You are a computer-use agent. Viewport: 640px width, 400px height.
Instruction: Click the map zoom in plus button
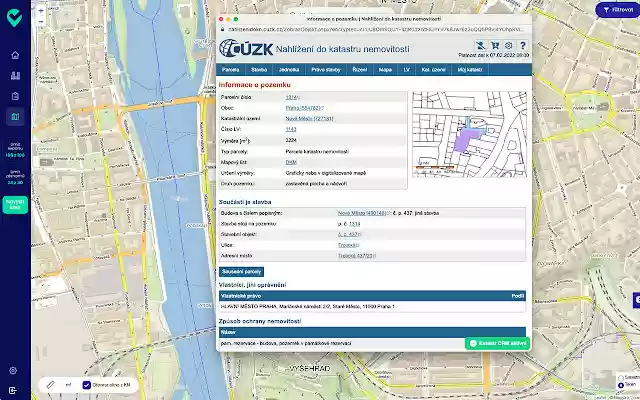pos(41,12)
